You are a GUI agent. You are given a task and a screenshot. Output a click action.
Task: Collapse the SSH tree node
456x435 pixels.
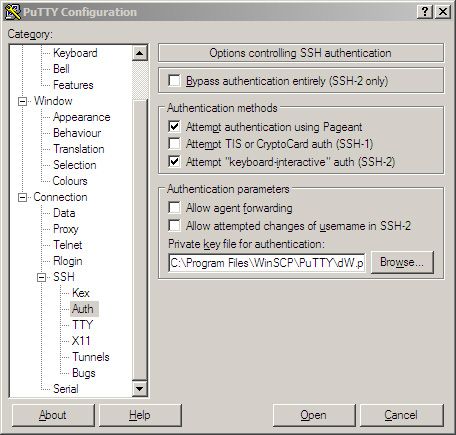pyautogui.click(x=42, y=277)
